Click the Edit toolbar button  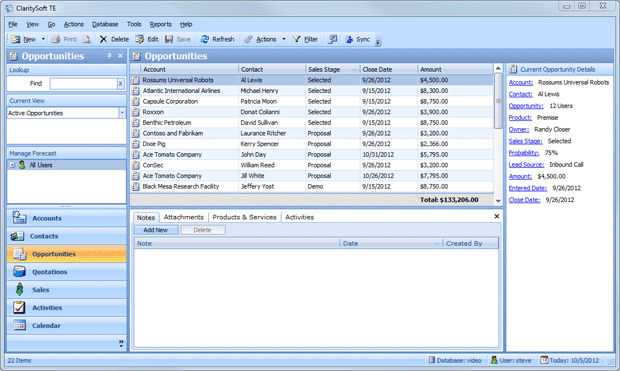pyautogui.click(x=147, y=39)
